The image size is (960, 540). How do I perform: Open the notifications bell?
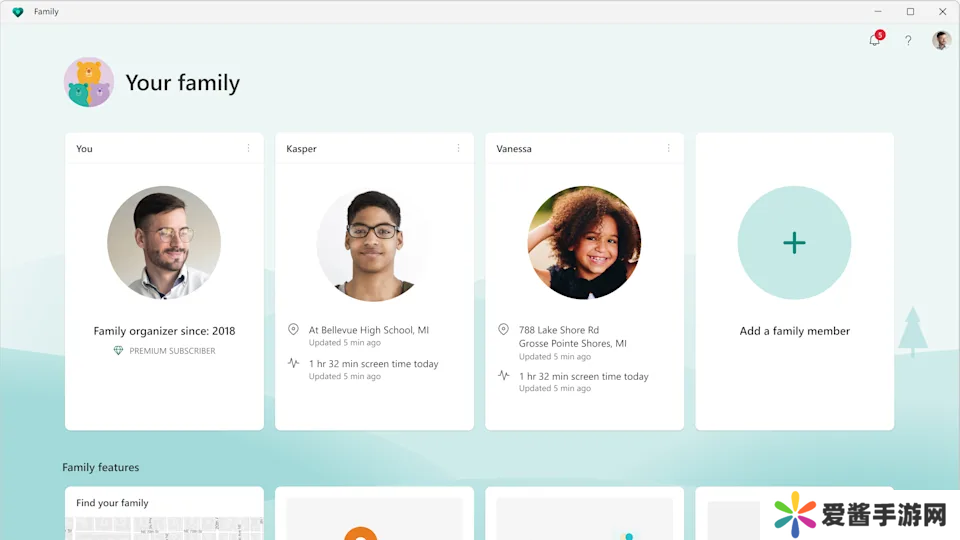click(875, 41)
